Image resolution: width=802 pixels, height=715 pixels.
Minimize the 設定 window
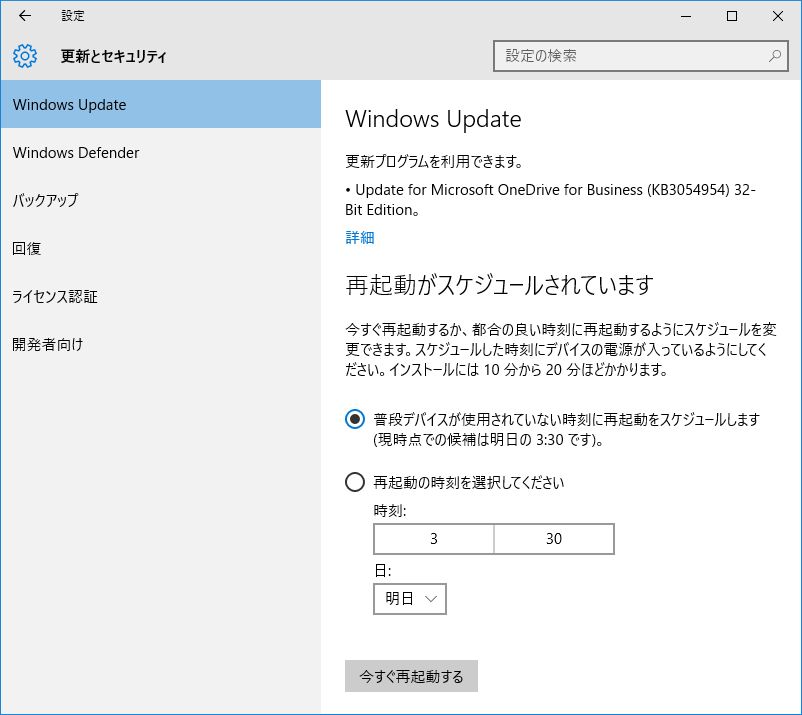click(x=685, y=16)
